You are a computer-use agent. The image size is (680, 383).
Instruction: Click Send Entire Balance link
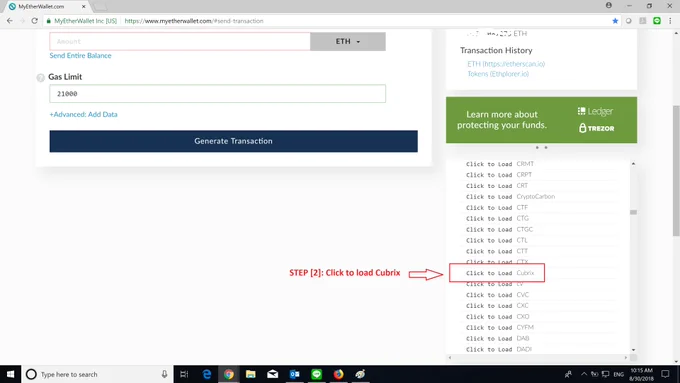pos(80,56)
